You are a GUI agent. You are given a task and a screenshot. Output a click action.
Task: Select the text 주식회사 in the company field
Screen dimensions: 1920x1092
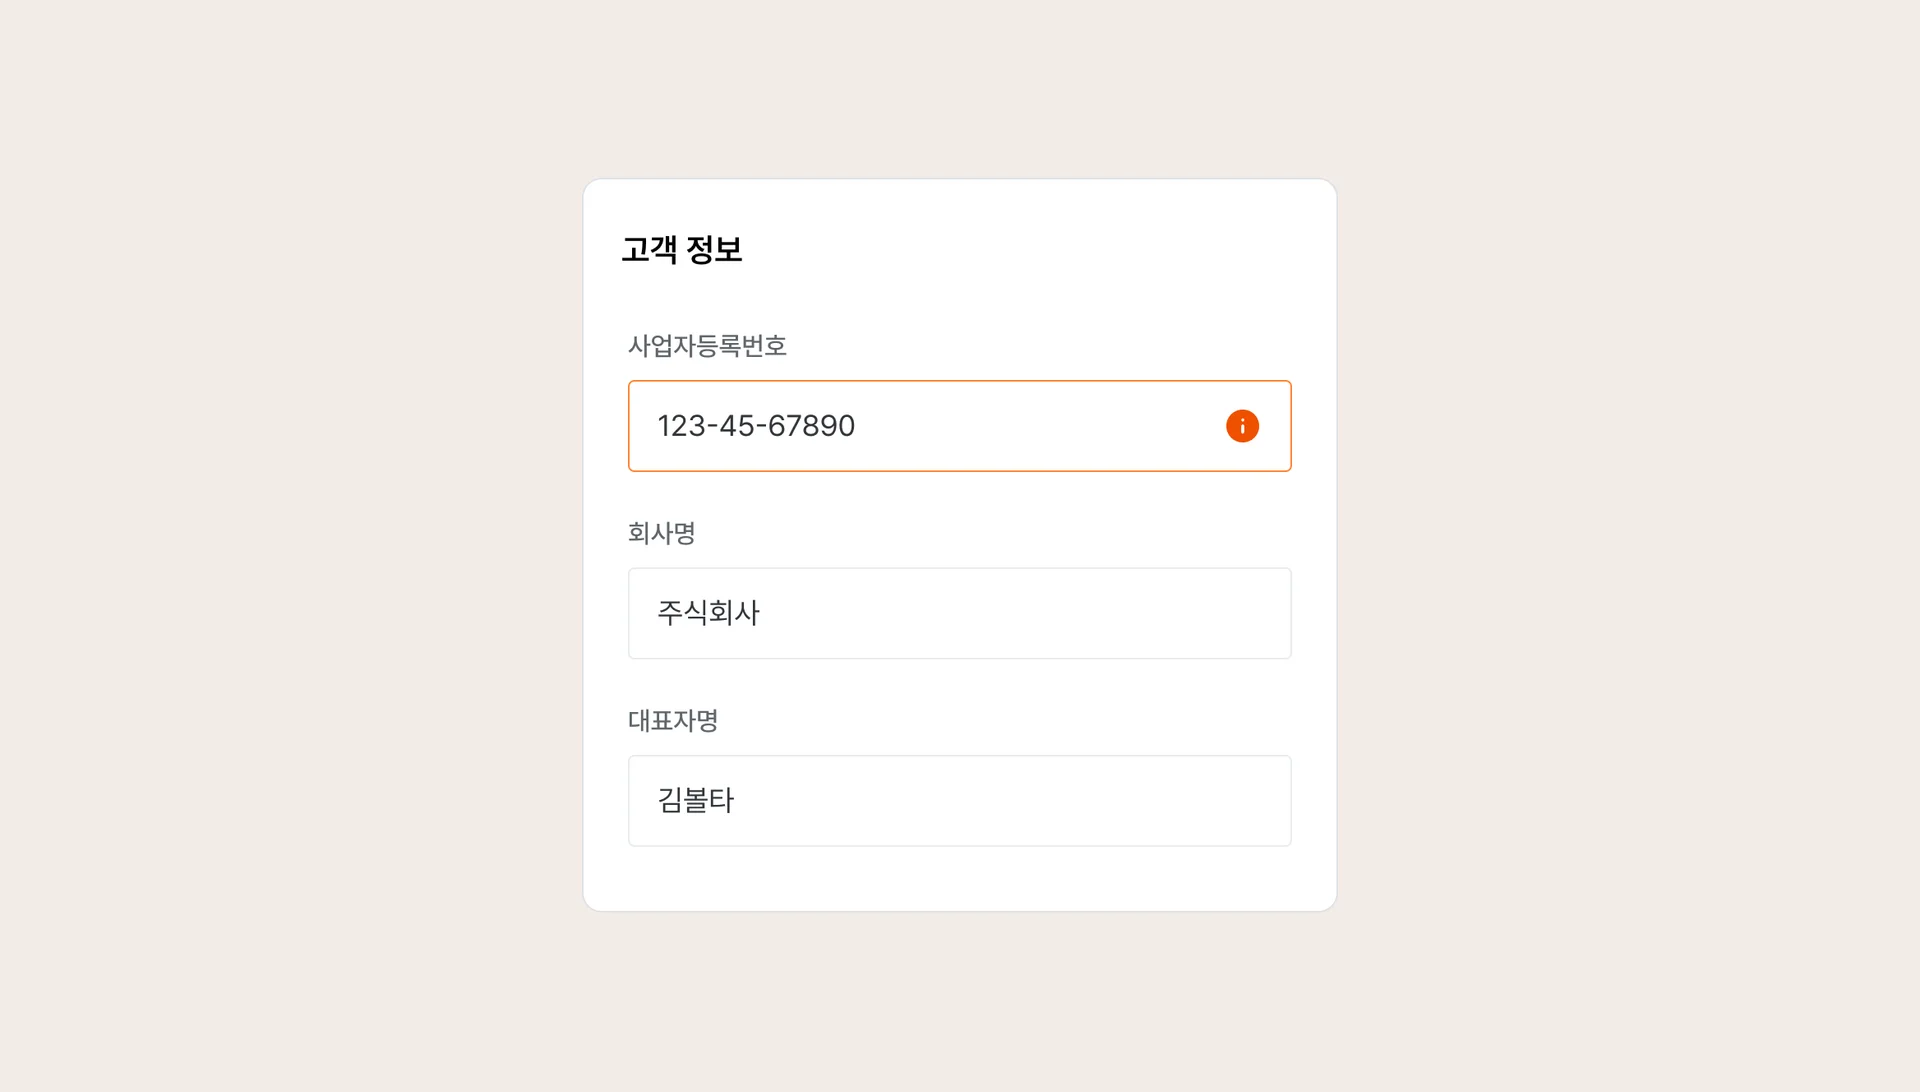pyautogui.click(x=708, y=613)
